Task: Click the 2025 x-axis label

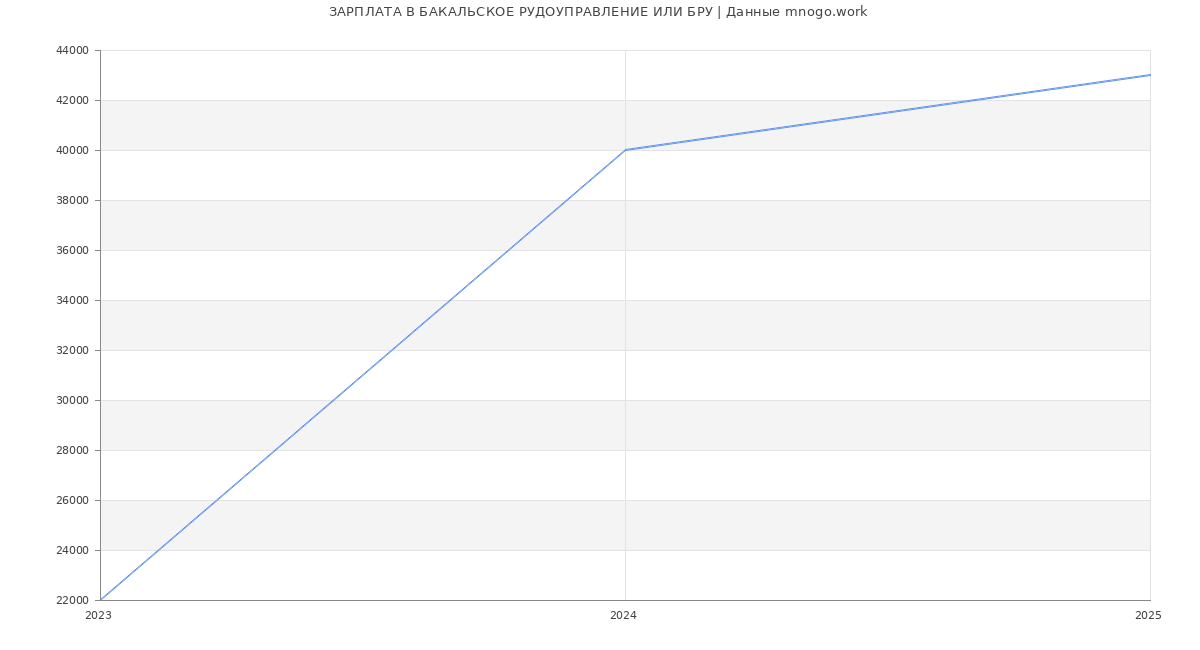Action: coord(1148,616)
